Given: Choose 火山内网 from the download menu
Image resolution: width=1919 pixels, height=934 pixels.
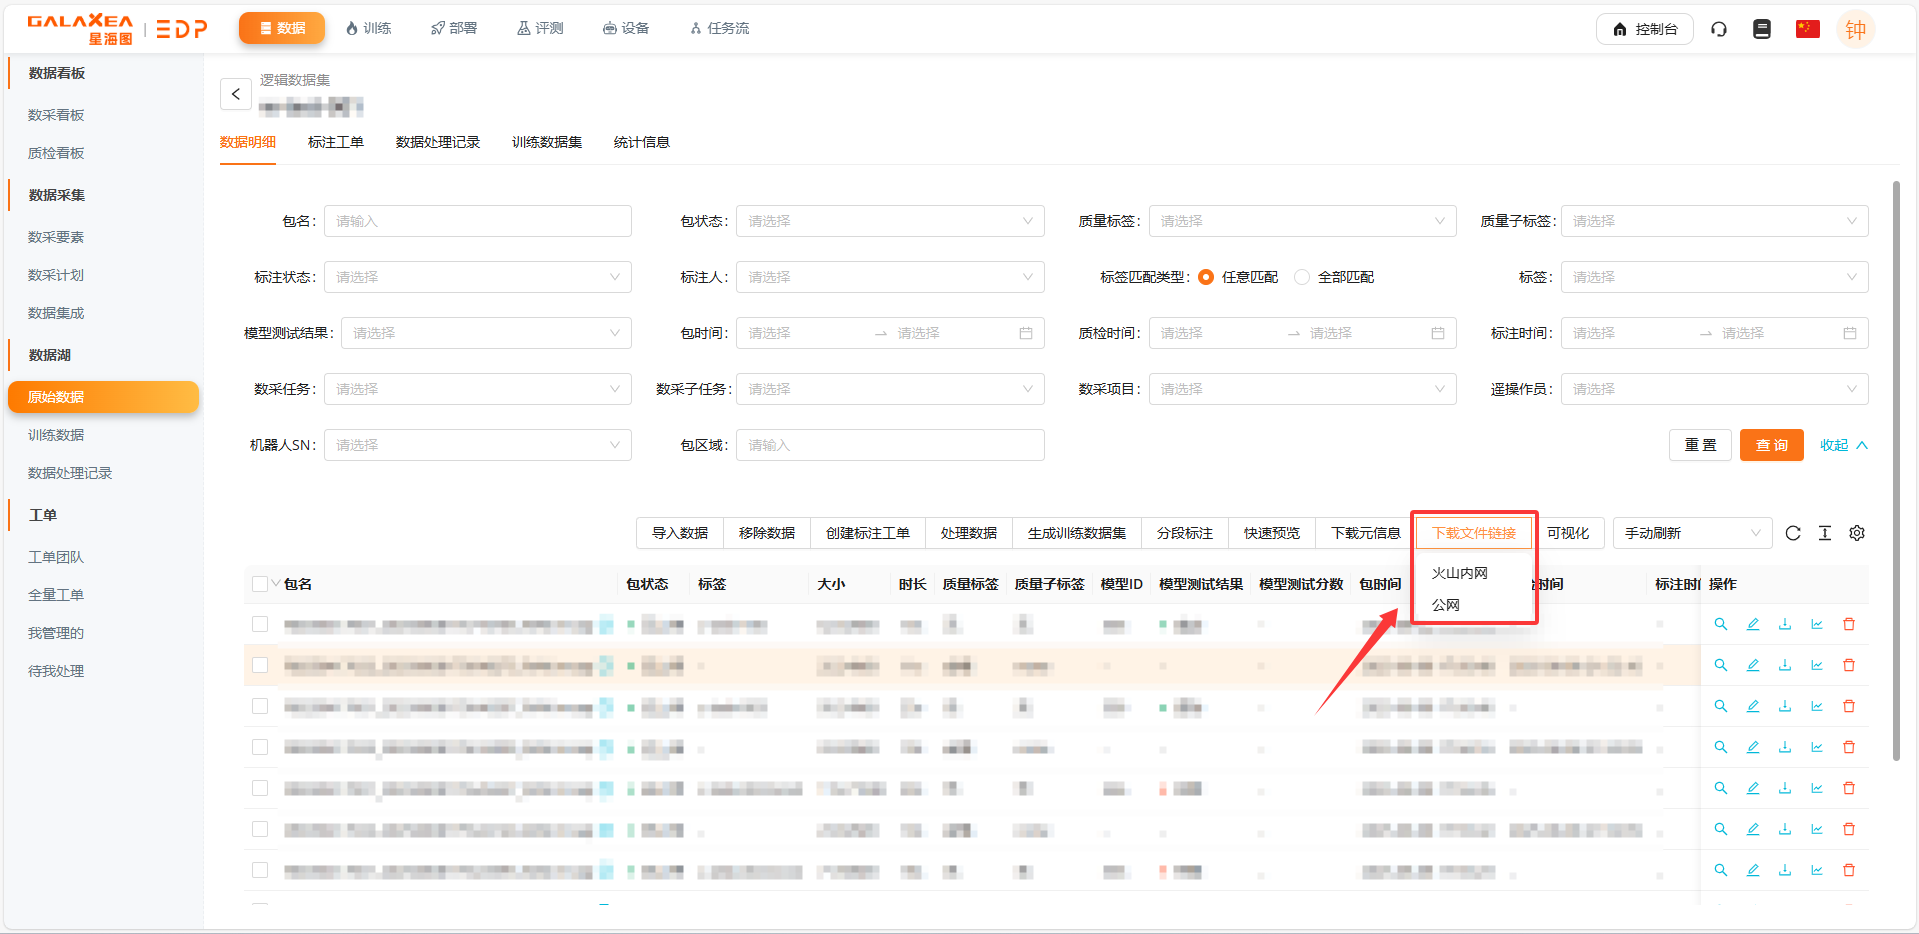Looking at the screenshot, I should [x=1459, y=573].
